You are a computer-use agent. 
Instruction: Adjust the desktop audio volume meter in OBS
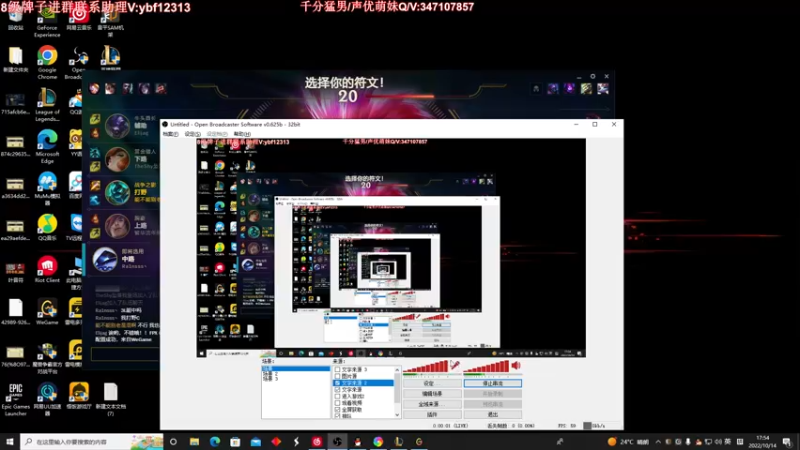coord(486,366)
